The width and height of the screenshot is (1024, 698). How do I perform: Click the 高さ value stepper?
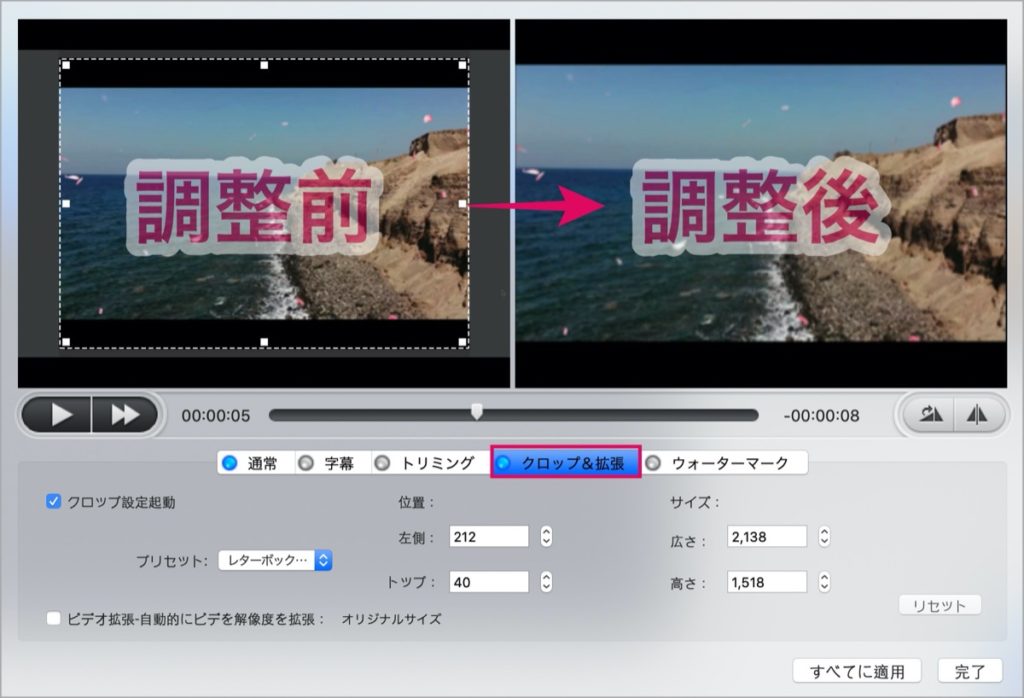[824, 582]
